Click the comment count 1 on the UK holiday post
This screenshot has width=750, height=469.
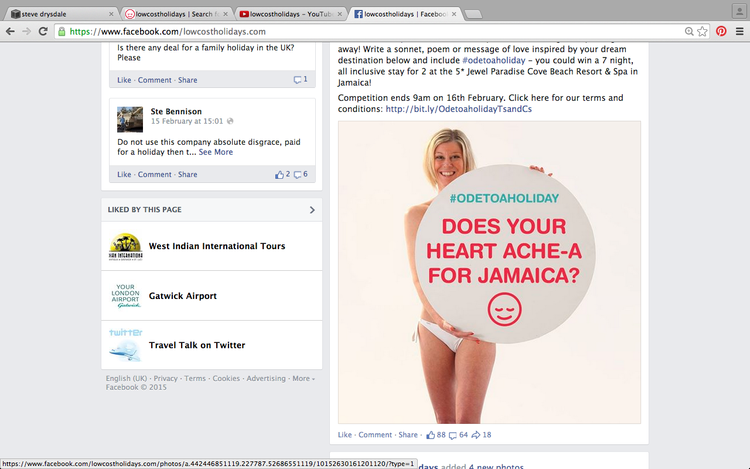pyautogui.click(x=300, y=79)
